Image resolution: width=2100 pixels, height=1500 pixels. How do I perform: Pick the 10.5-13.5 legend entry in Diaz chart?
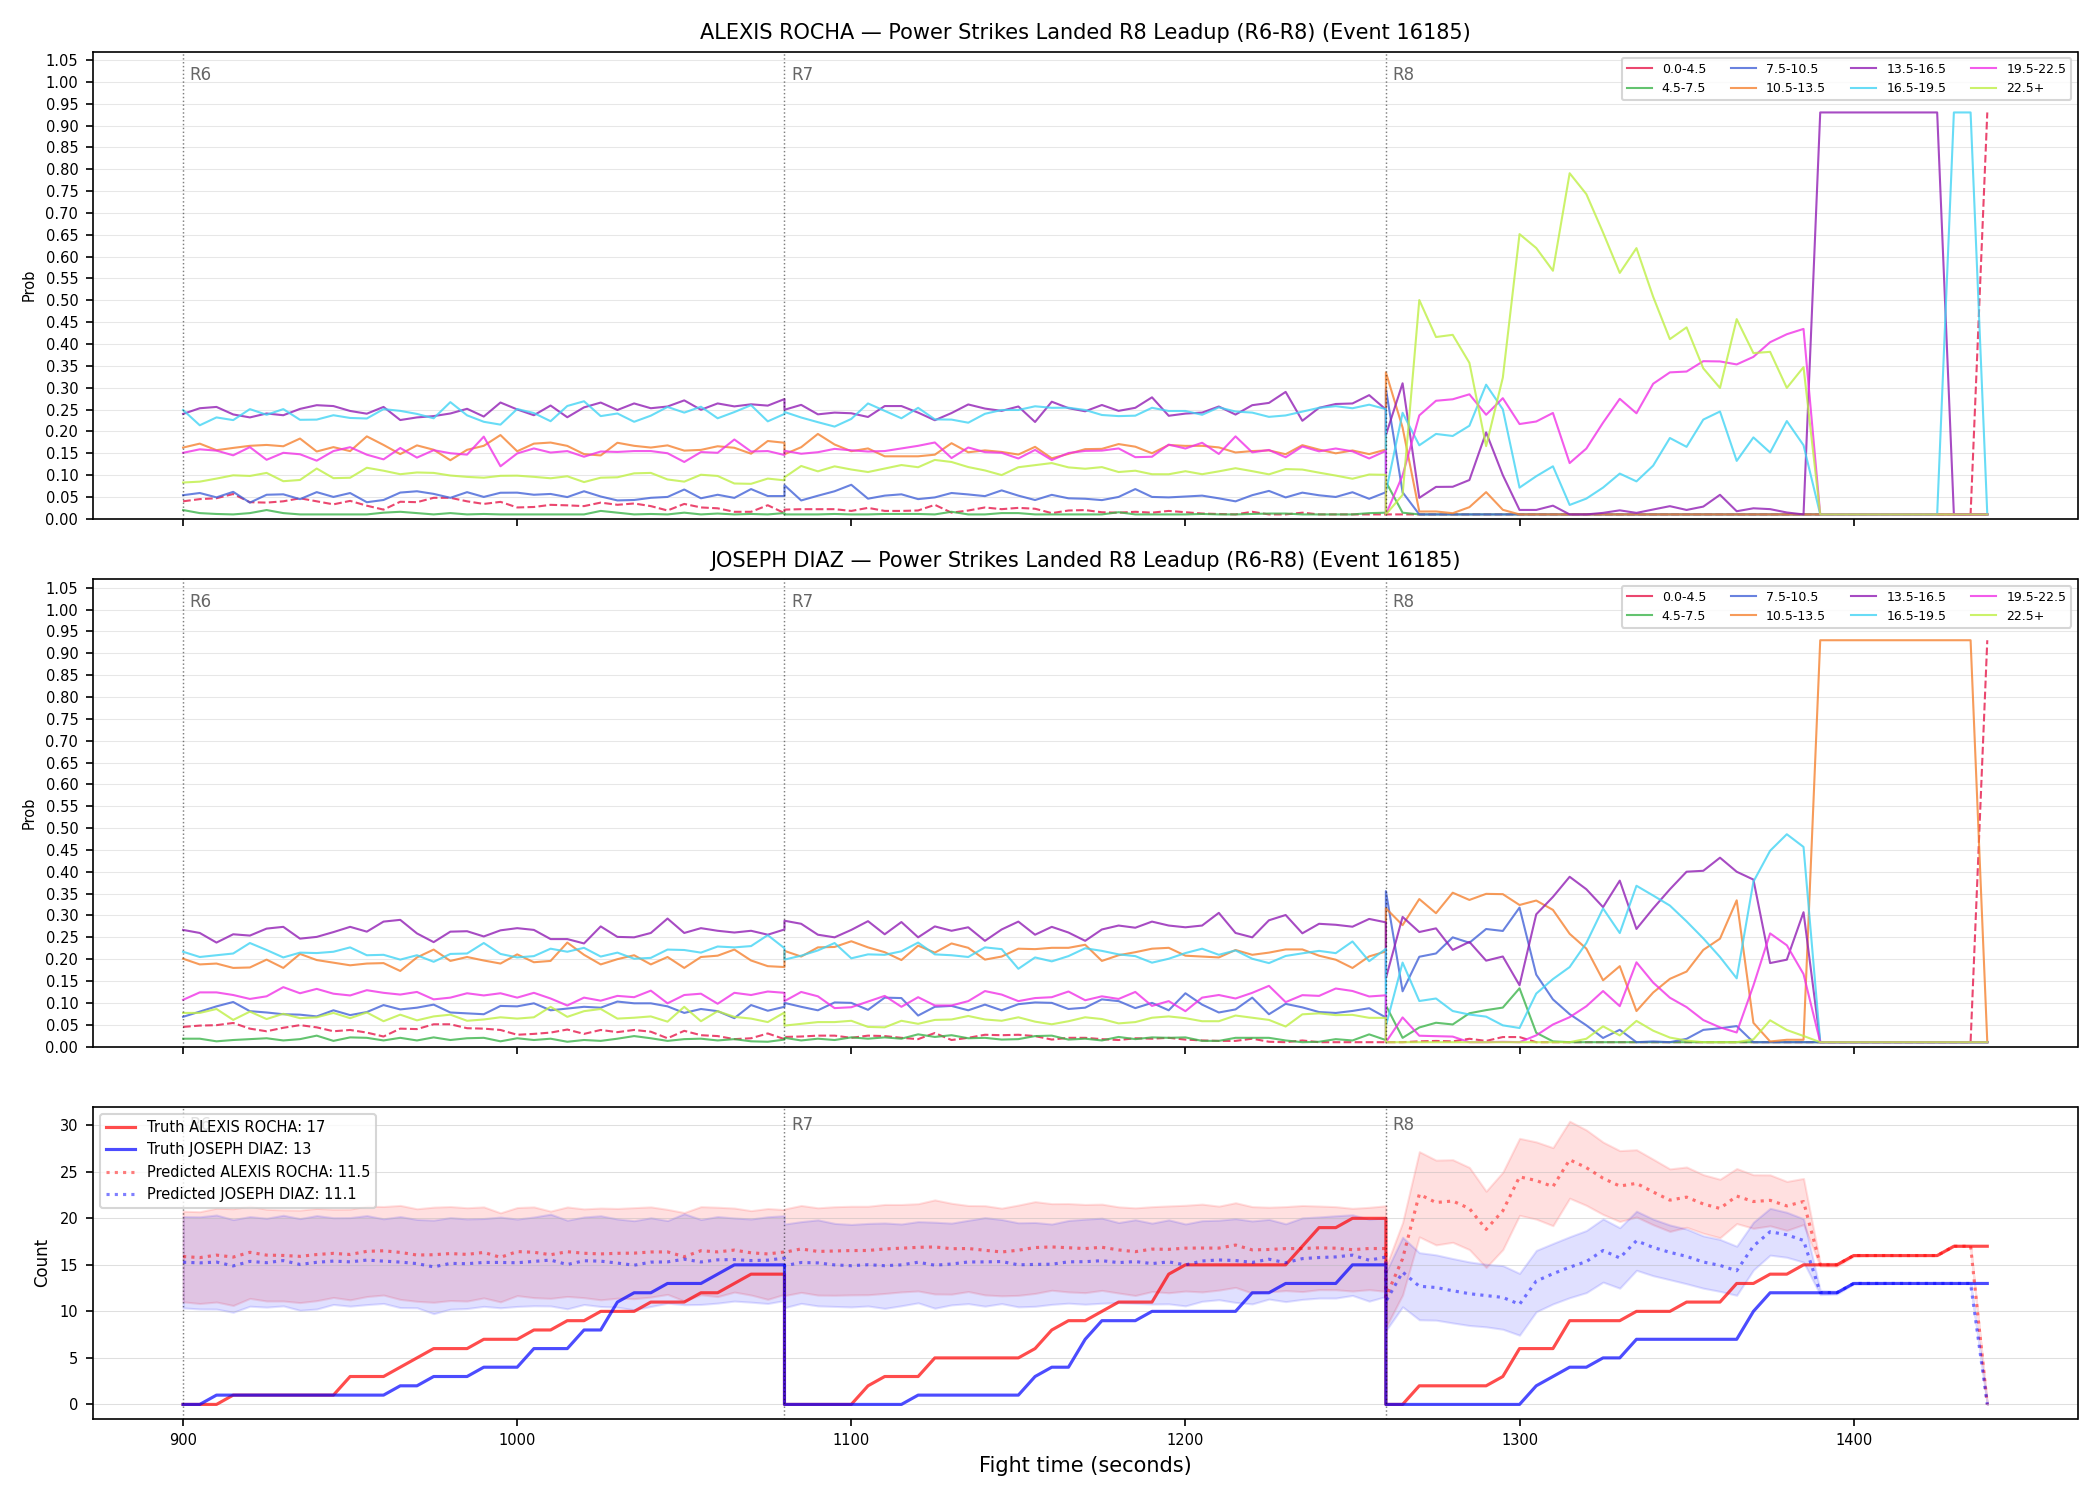click(x=1777, y=616)
